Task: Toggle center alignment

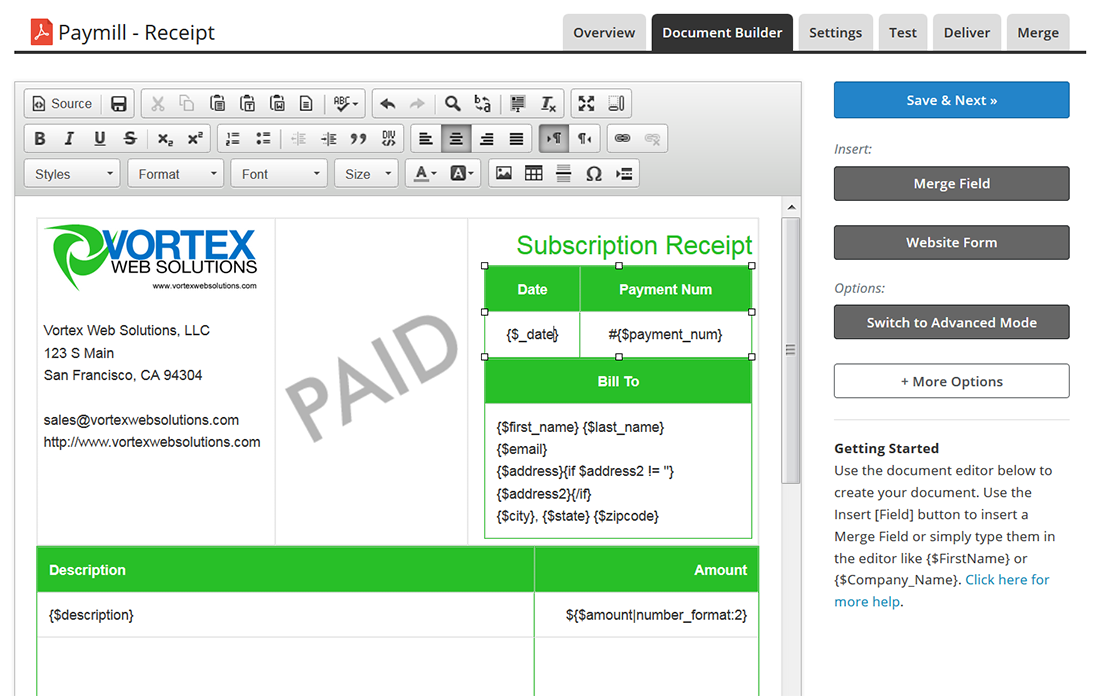Action: [456, 139]
